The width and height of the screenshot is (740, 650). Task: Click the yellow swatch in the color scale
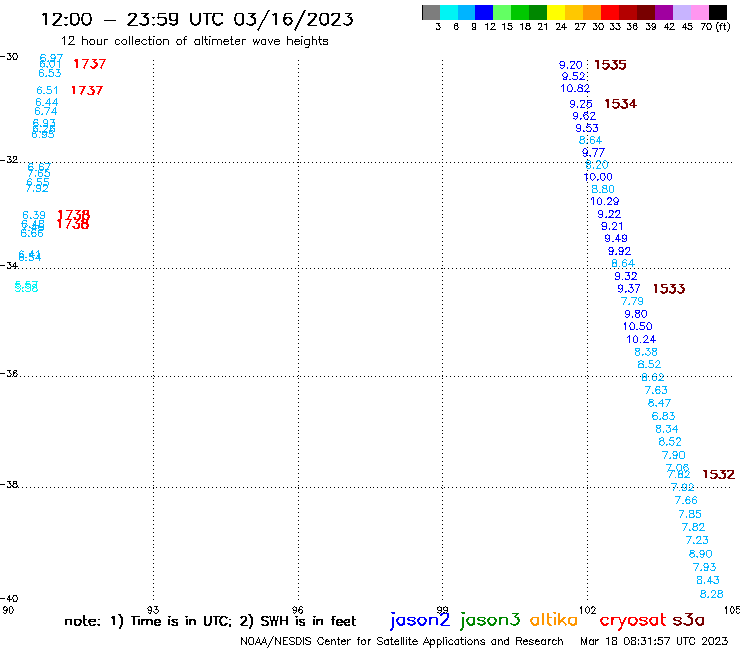tap(556, 12)
